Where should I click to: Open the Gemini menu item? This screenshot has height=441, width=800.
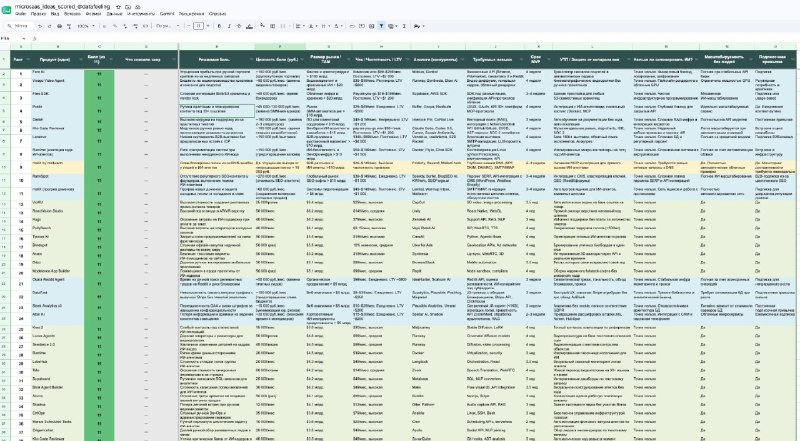click(167, 14)
